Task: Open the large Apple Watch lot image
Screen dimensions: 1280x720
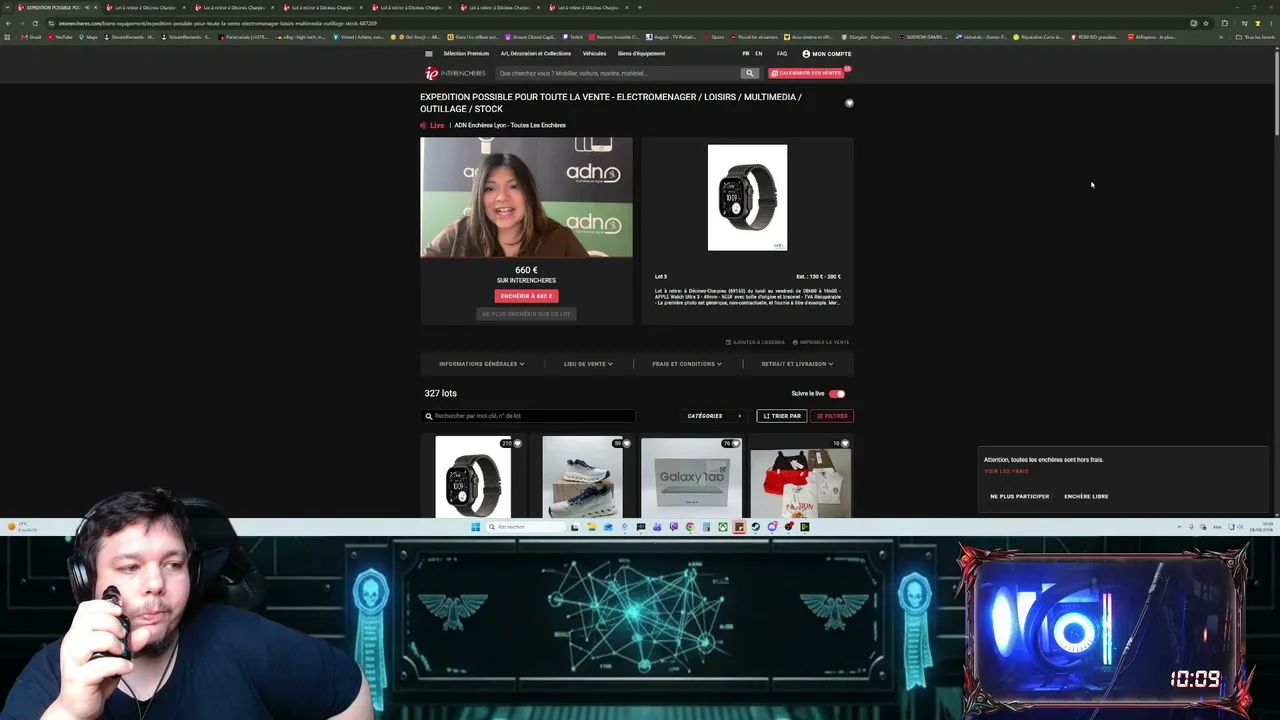Action: point(747,198)
